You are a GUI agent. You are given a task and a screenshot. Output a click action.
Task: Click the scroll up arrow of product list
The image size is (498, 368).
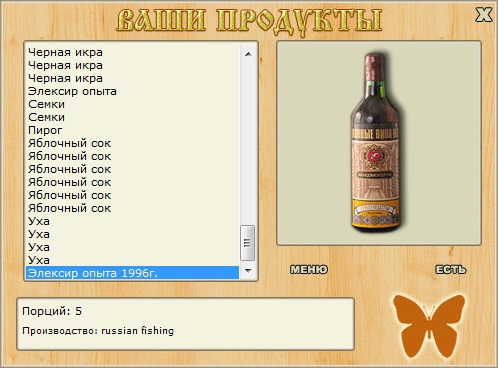[248, 54]
